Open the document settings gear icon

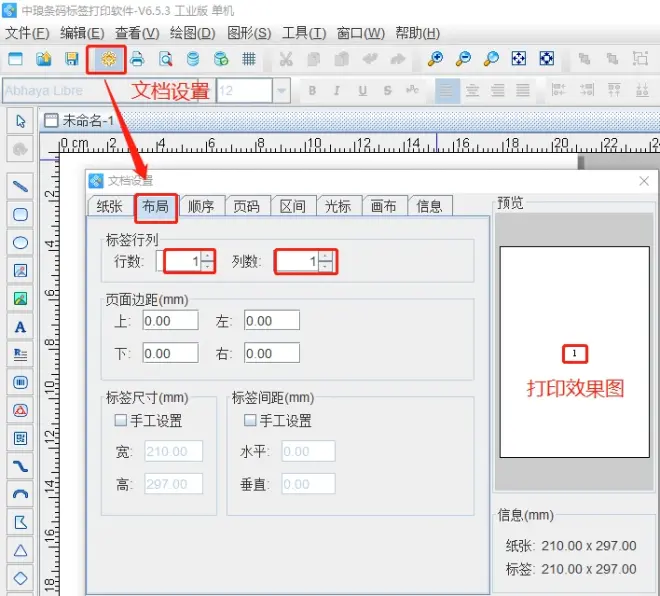(x=106, y=59)
